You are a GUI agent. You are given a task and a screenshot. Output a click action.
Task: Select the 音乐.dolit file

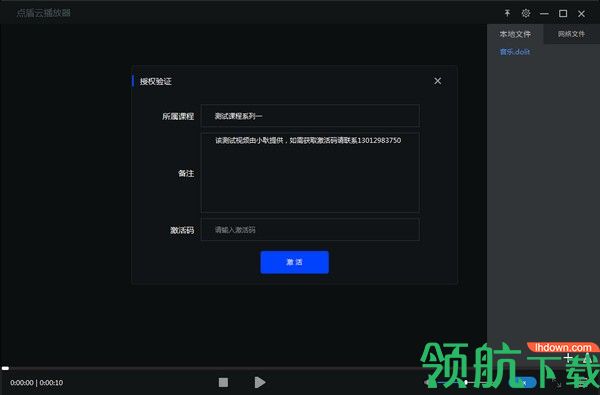point(515,52)
